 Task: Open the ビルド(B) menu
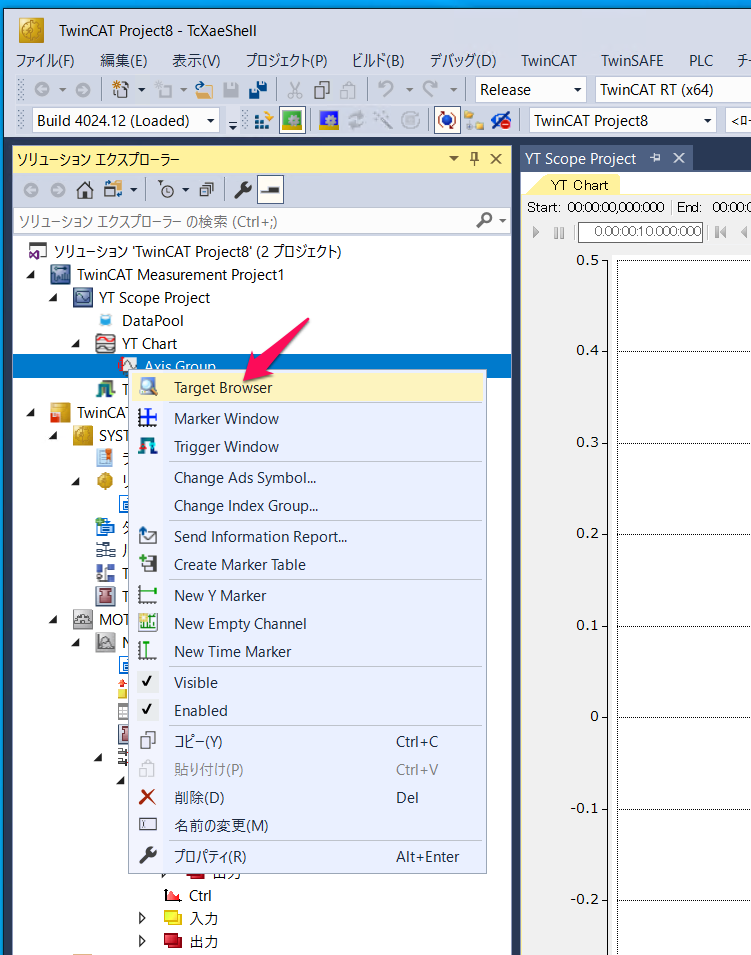pos(378,61)
